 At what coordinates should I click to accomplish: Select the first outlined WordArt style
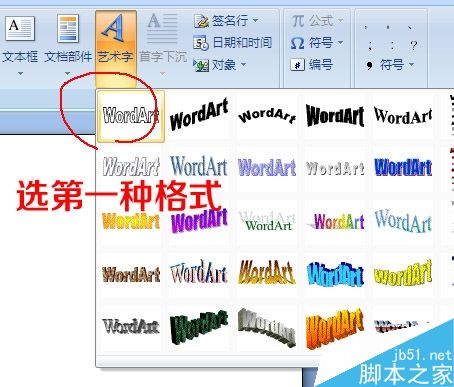tap(131, 116)
